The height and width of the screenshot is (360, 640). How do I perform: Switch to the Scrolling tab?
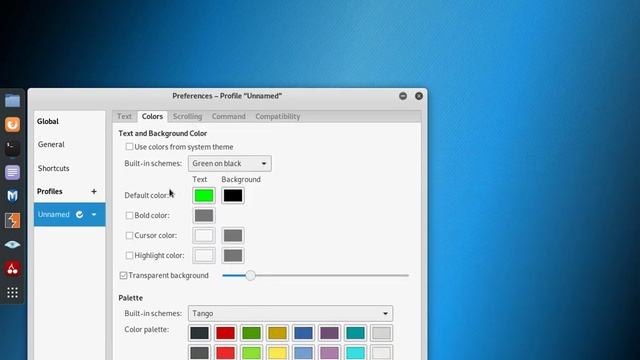pos(187,116)
